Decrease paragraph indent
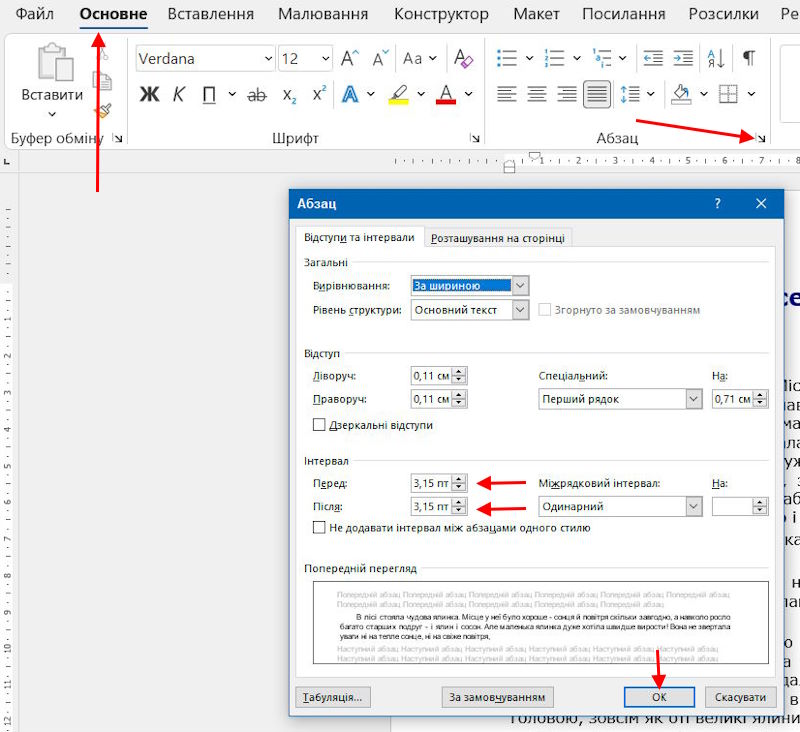The image size is (800, 732). (x=653, y=58)
